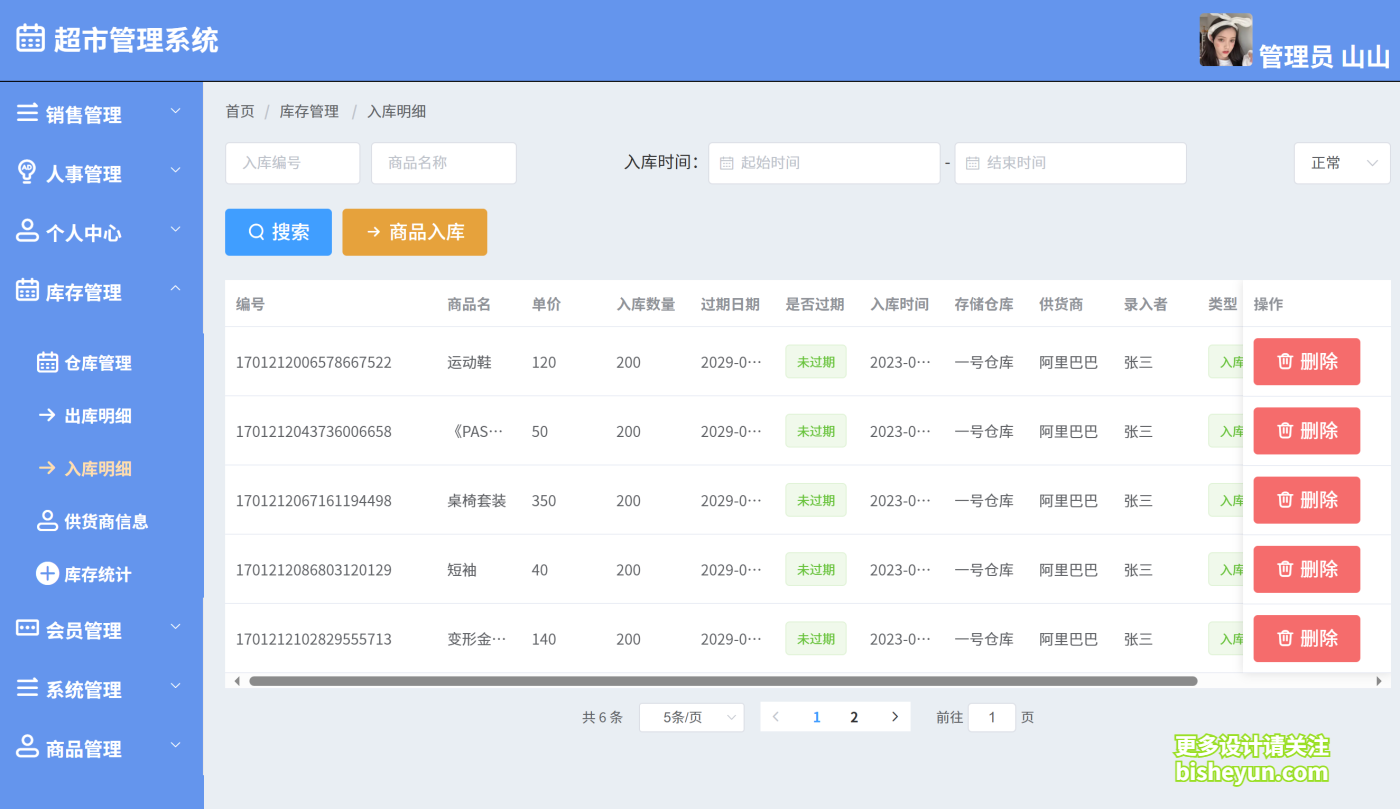The image size is (1400, 809).
Task: Go to page 2
Action: pos(854,717)
